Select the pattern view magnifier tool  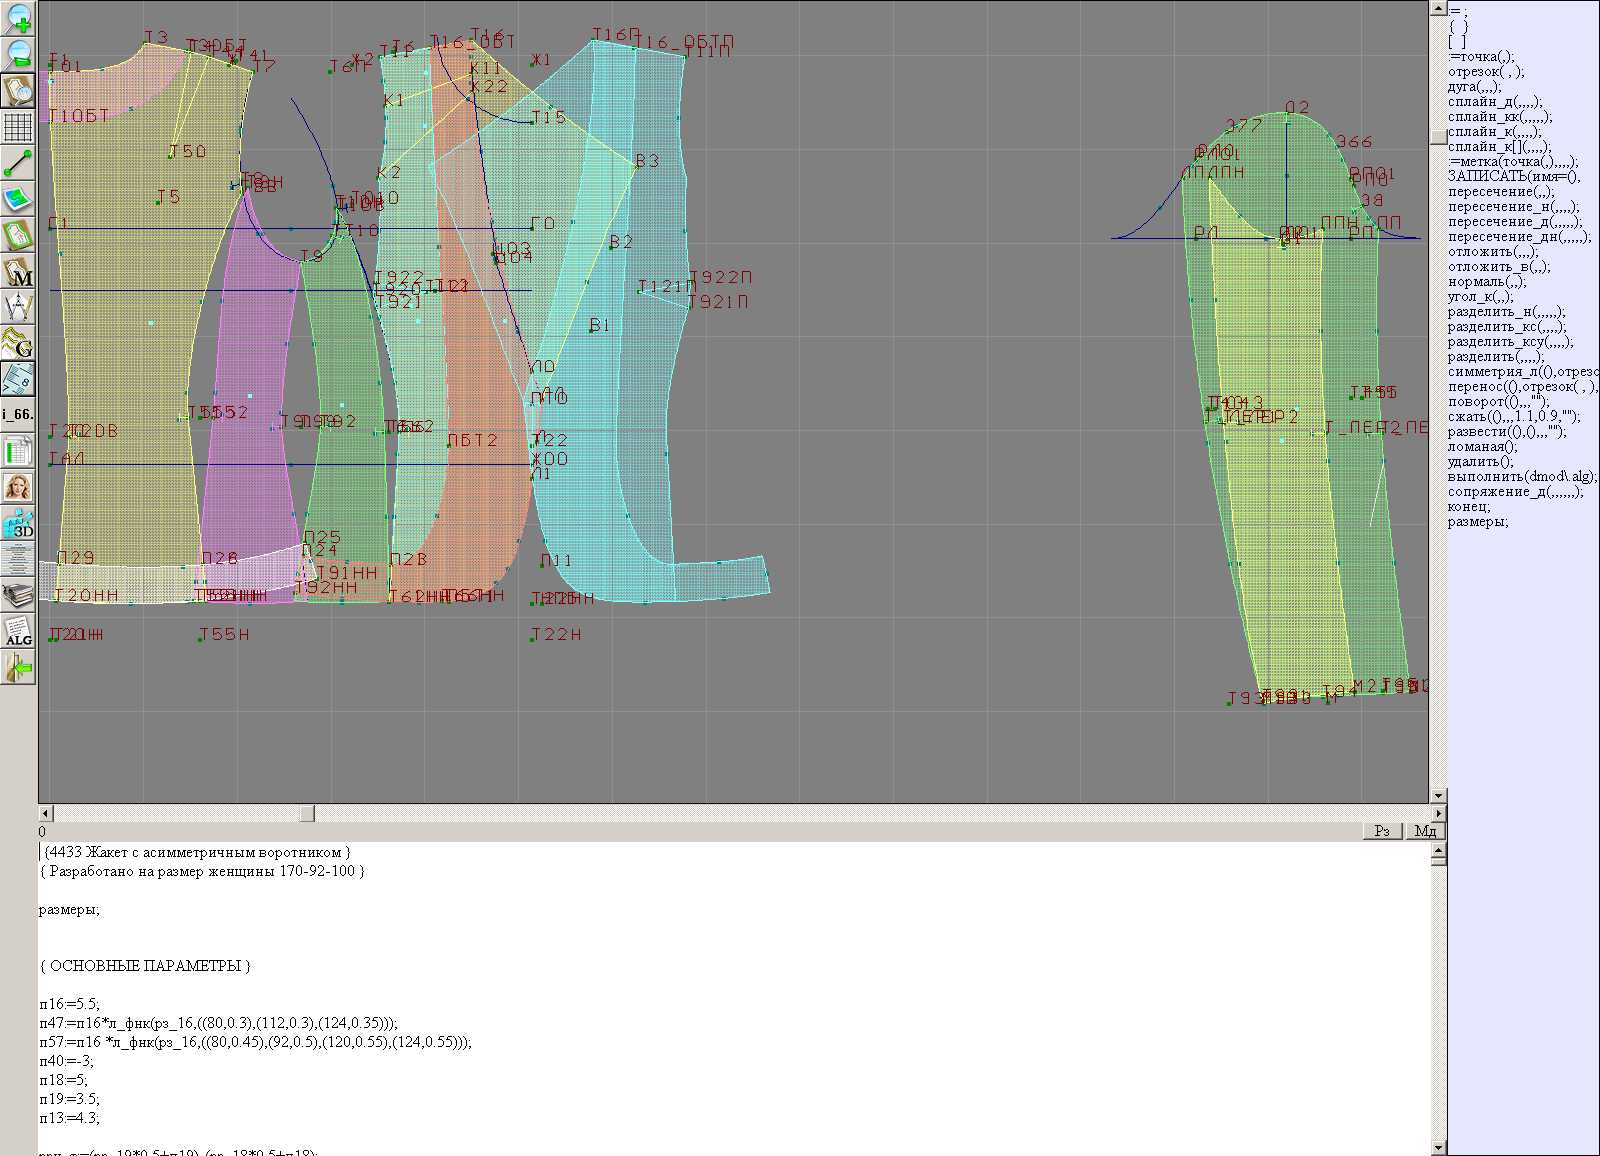[x=18, y=91]
